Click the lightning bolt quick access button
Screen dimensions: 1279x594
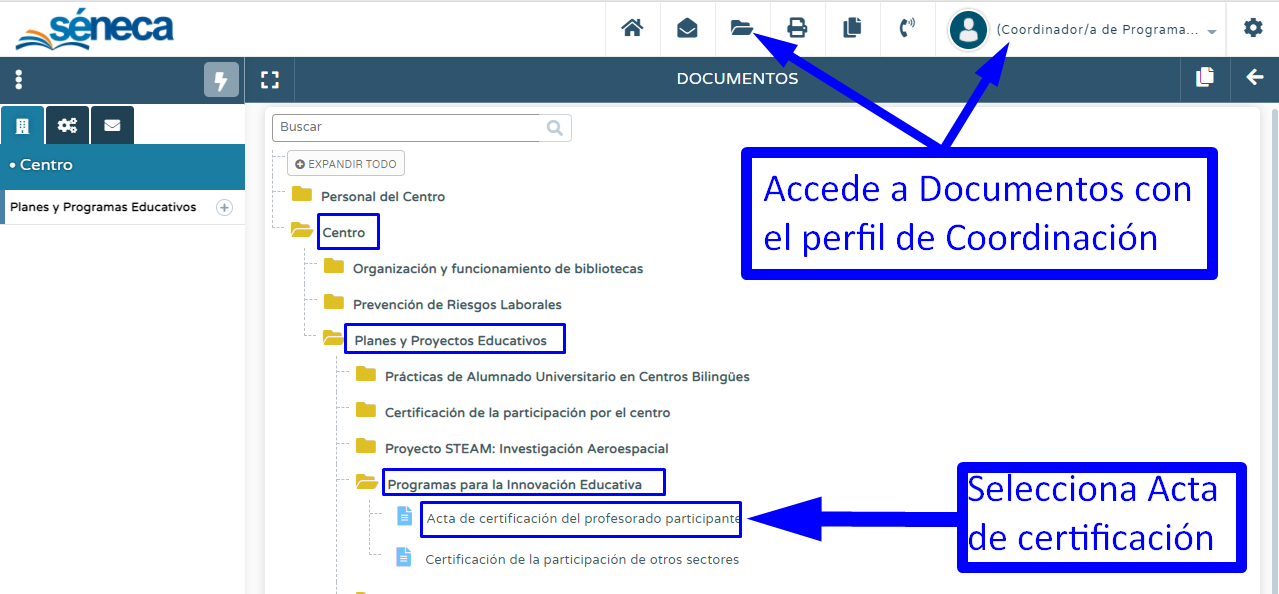click(221, 80)
